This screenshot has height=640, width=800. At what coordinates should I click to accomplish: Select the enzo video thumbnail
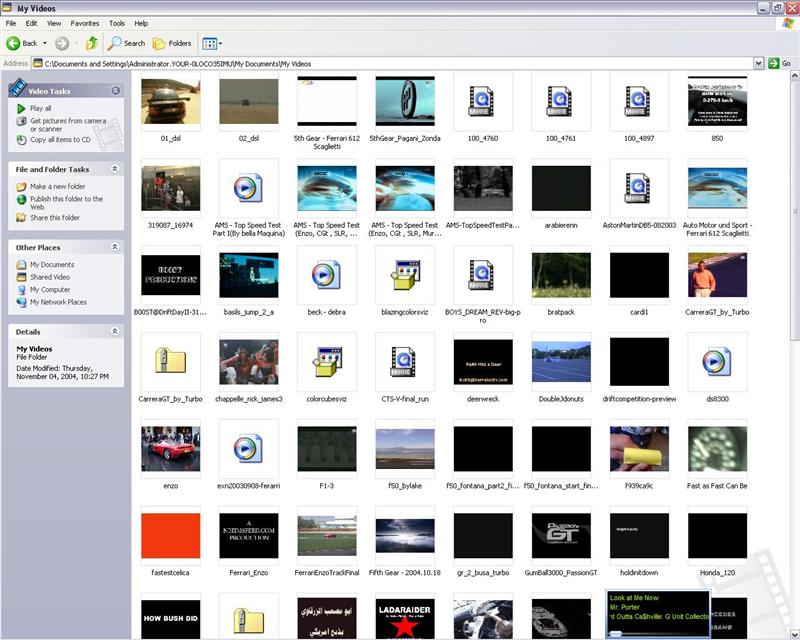point(170,449)
